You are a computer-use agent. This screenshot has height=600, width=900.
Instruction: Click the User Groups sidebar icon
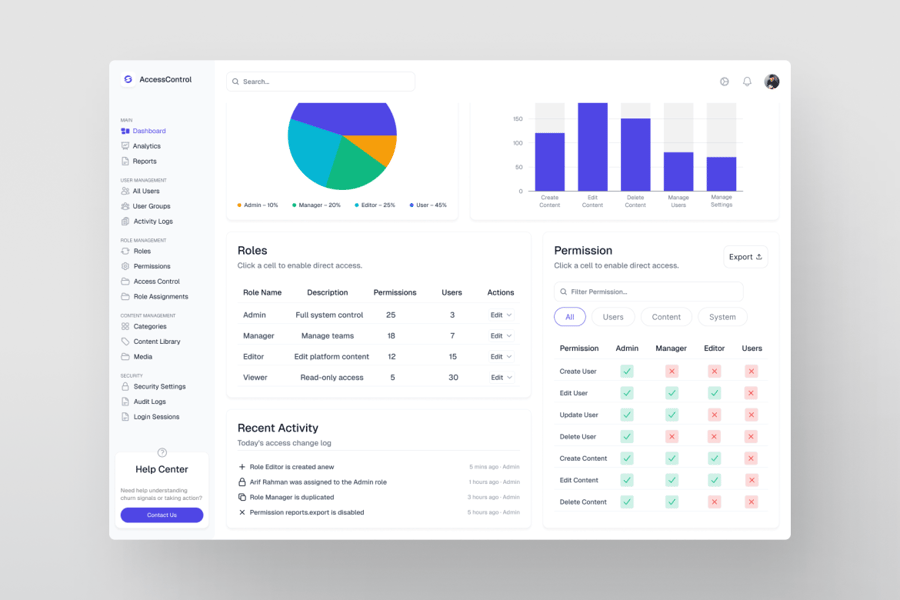click(125, 206)
